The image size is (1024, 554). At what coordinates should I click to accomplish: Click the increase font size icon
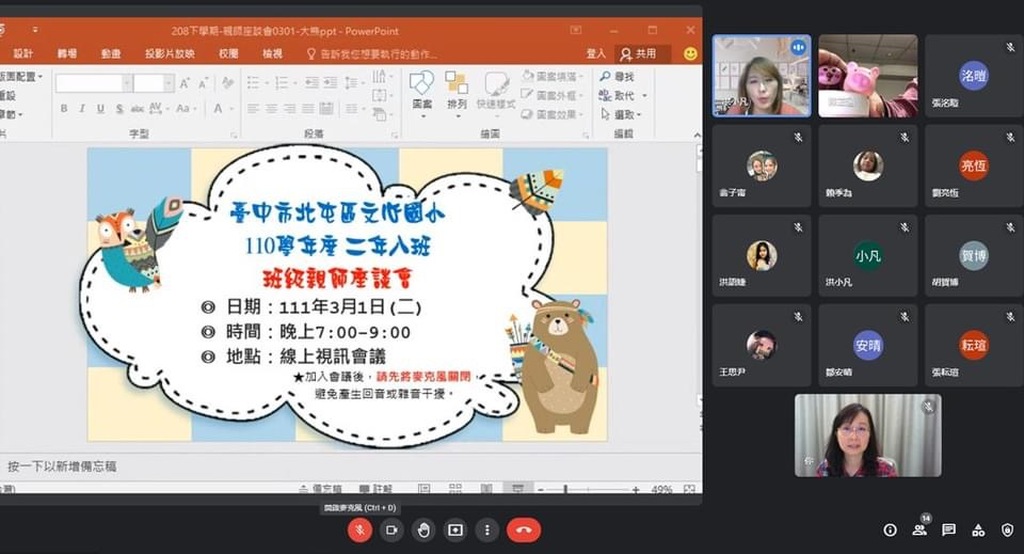coord(184,83)
